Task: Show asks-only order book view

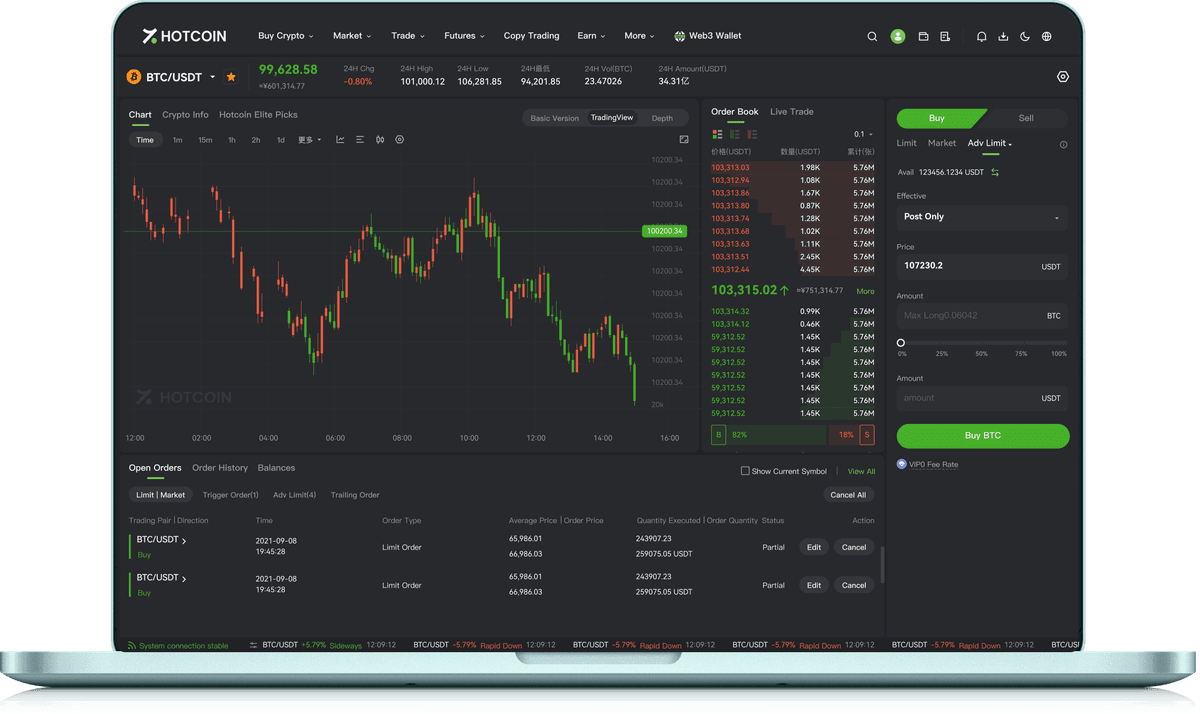Action: (x=752, y=134)
